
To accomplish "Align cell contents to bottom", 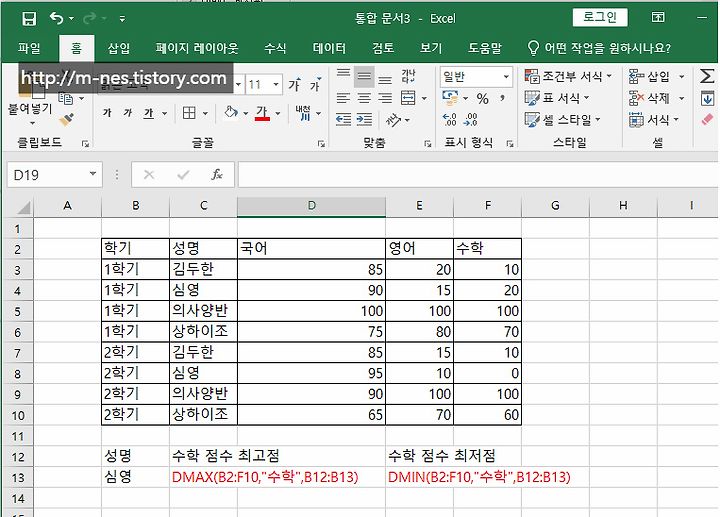I will coord(385,77).
